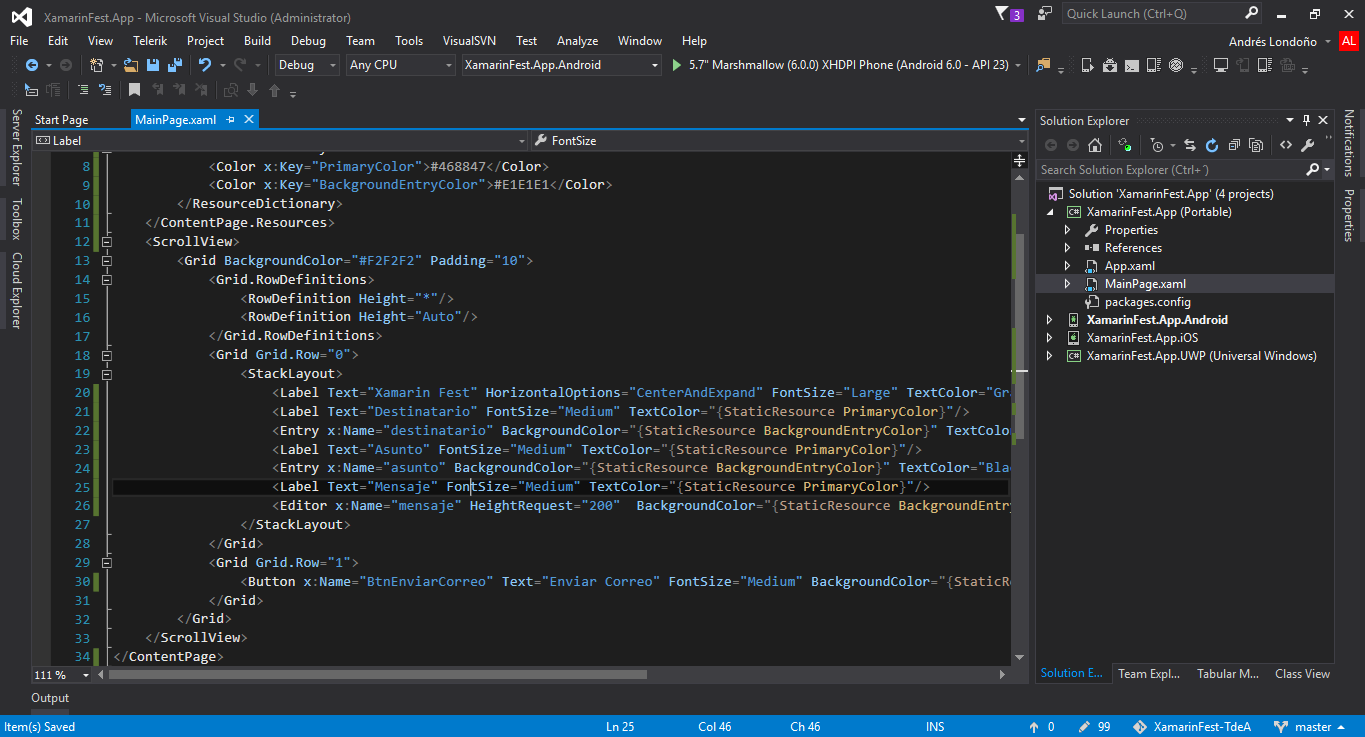
Task: Collapse all items in Solution Explorer
Action: (1234, 145)
